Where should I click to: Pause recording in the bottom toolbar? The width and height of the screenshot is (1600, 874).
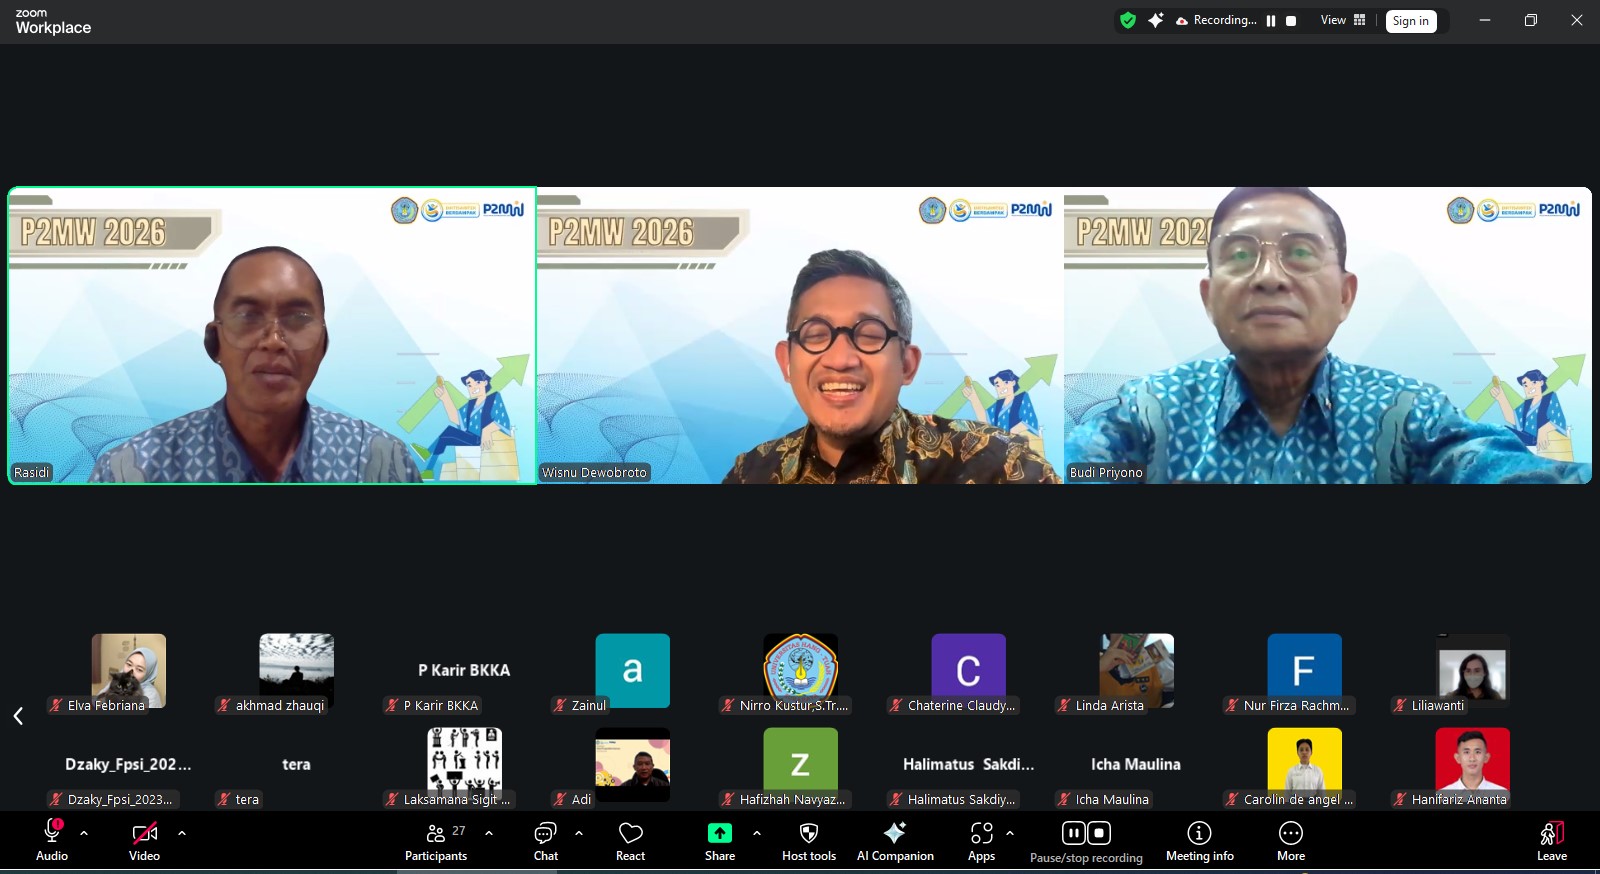(1073, 833)
